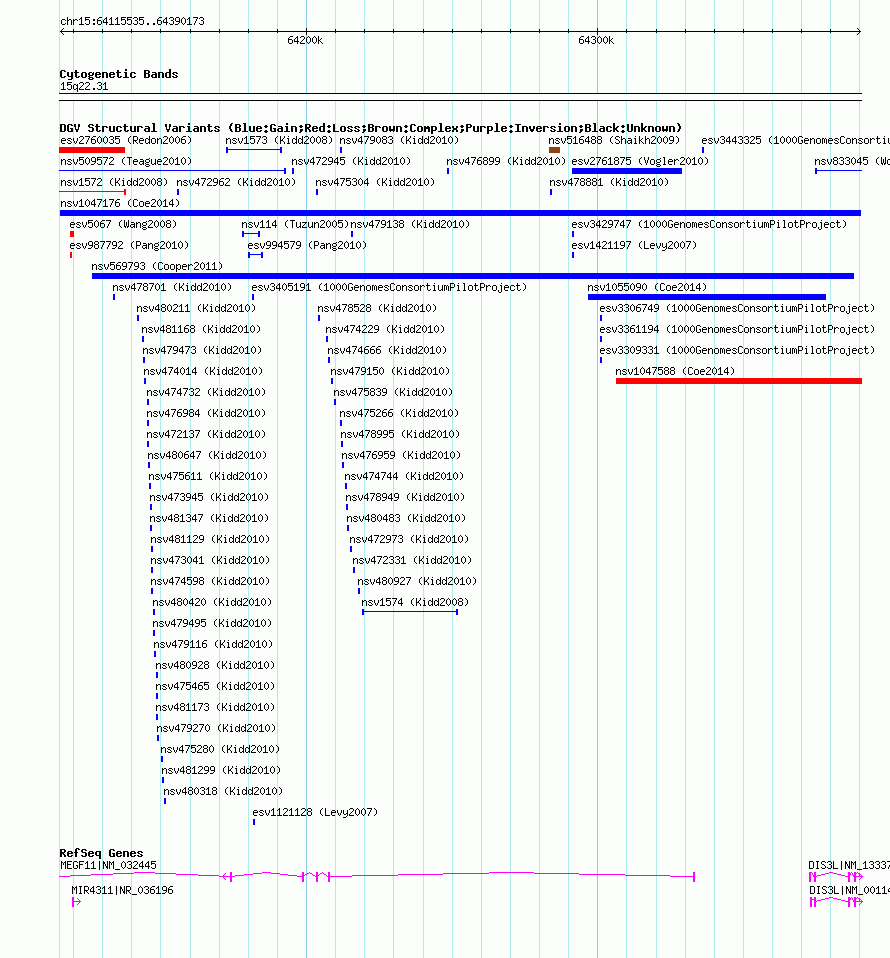This screenshot has width=890, height=958.
Task: Open nsv480318 (Kidd2010) variant
Action: tap(223, 791)
